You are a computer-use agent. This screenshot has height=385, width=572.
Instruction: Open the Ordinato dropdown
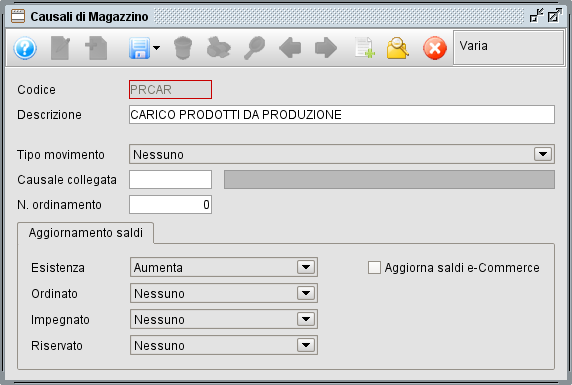pos(224,293)
